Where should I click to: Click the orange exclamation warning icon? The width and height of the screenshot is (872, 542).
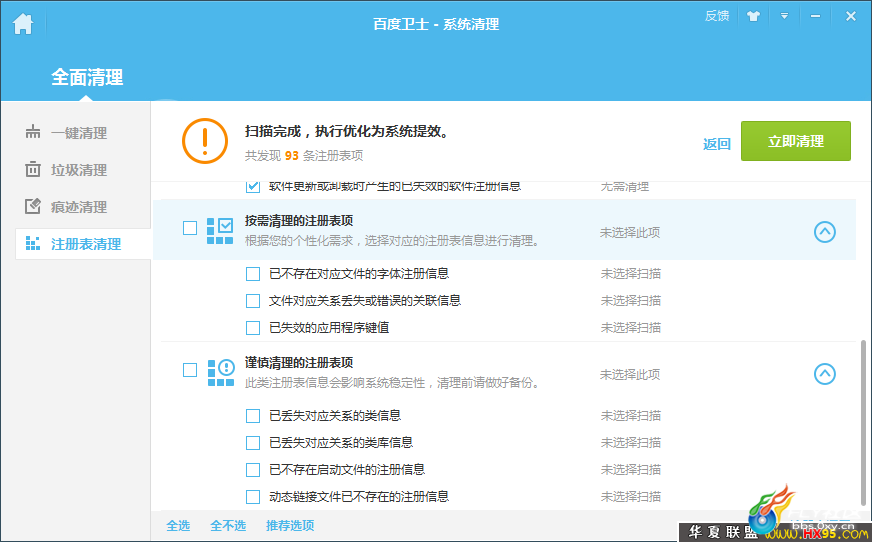point(205,141)
